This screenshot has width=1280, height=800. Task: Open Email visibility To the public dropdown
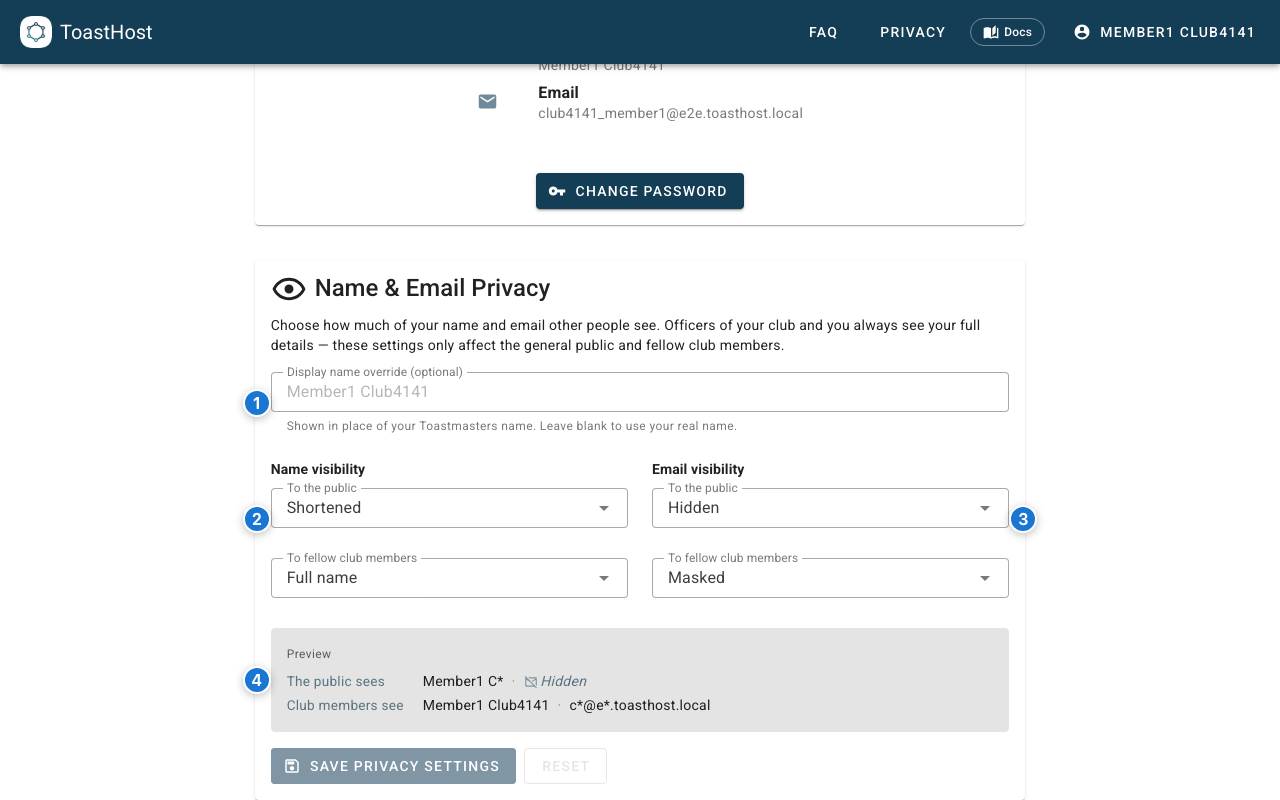(x=830, y=508)
